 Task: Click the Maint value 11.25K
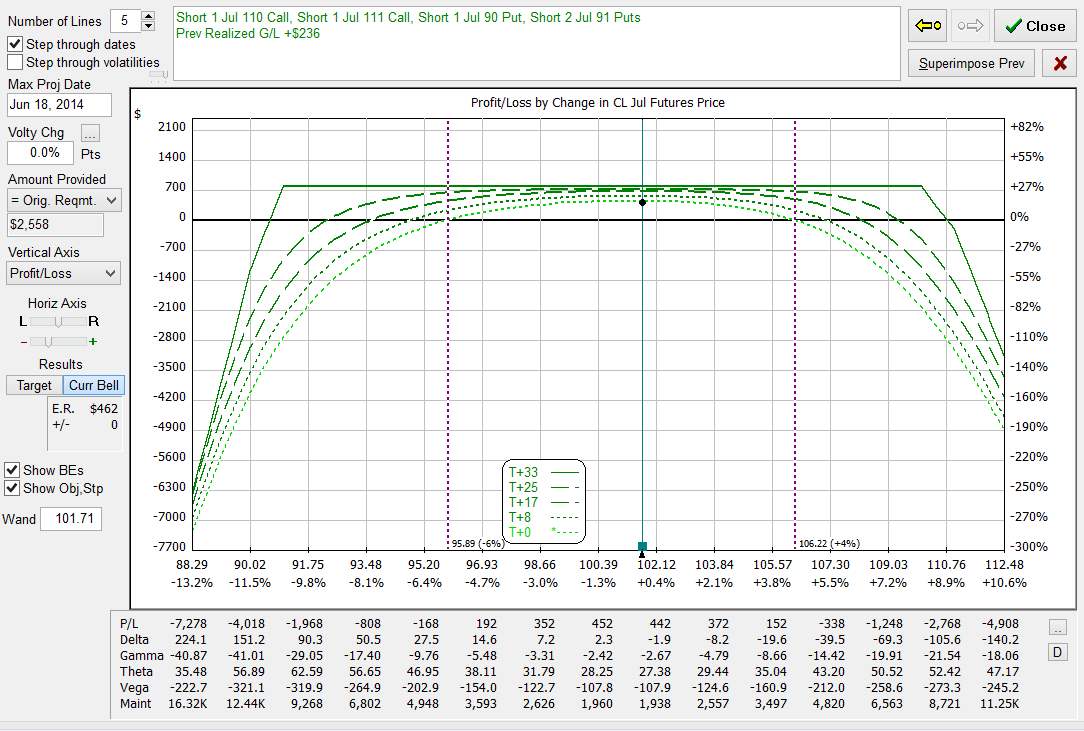point(999,704)
